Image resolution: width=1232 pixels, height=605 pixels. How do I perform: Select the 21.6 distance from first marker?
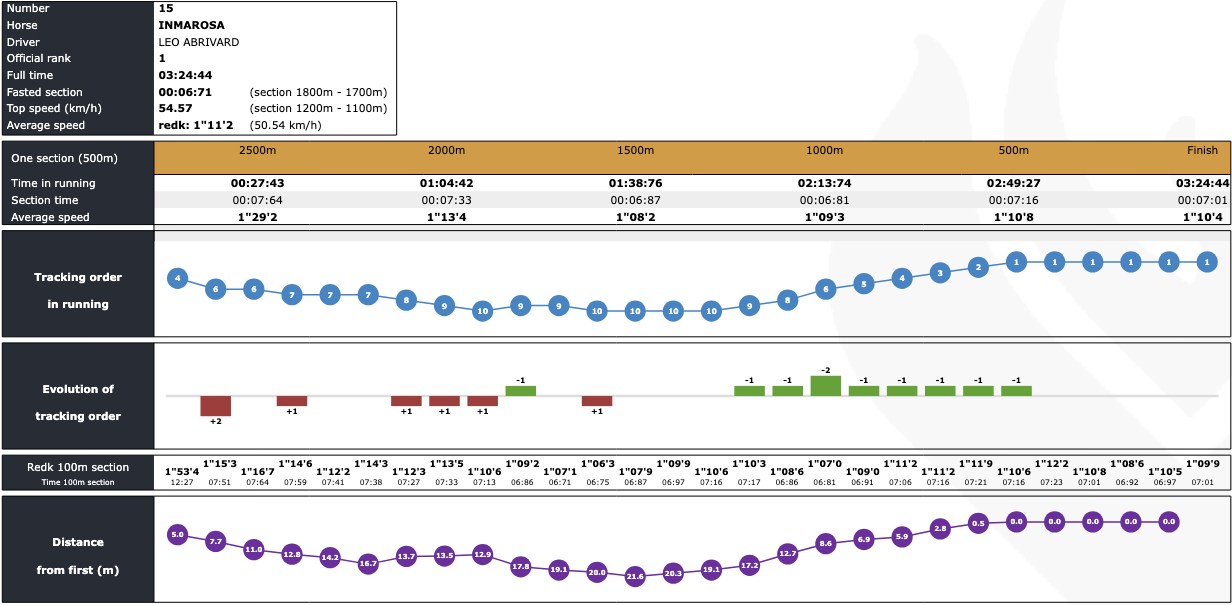coord(634,577)
